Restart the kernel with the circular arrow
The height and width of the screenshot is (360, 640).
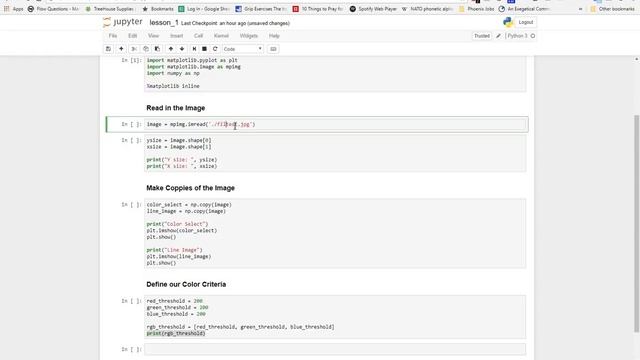tap(215, 49)
